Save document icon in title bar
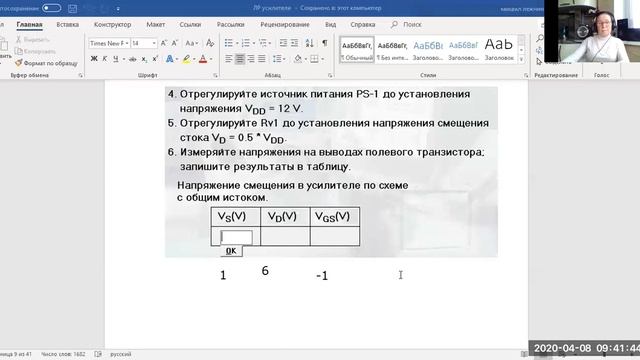The height and width of the screenshot is (360, 640). click(72, 8)
